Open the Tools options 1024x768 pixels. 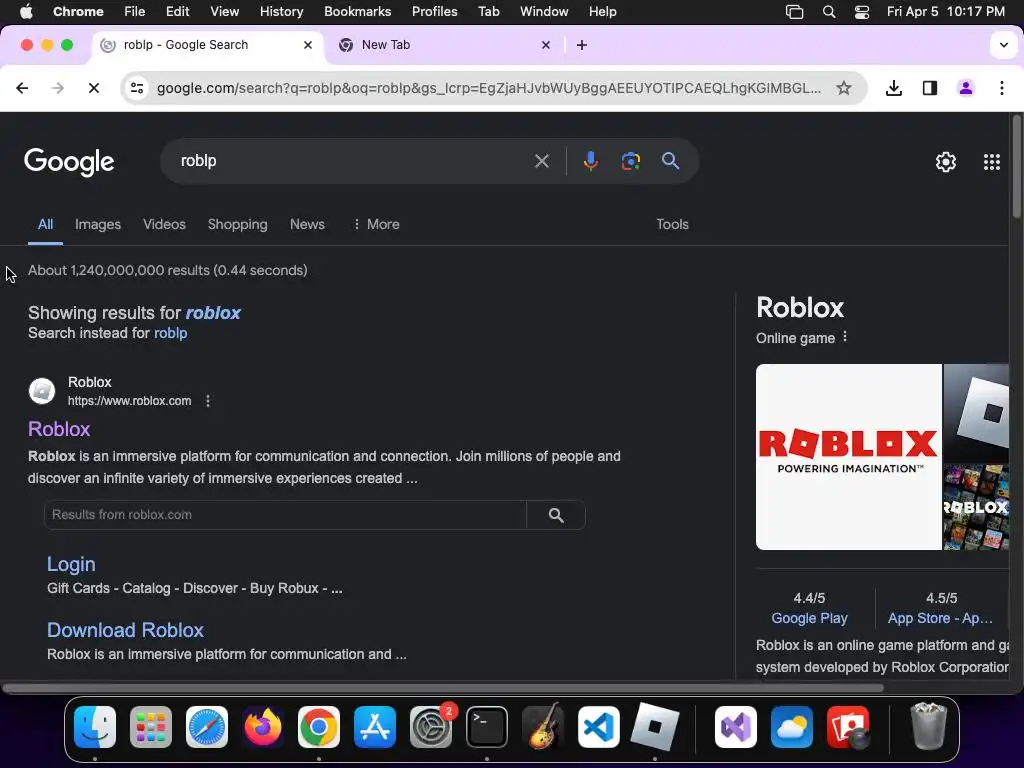coord(672,224)
